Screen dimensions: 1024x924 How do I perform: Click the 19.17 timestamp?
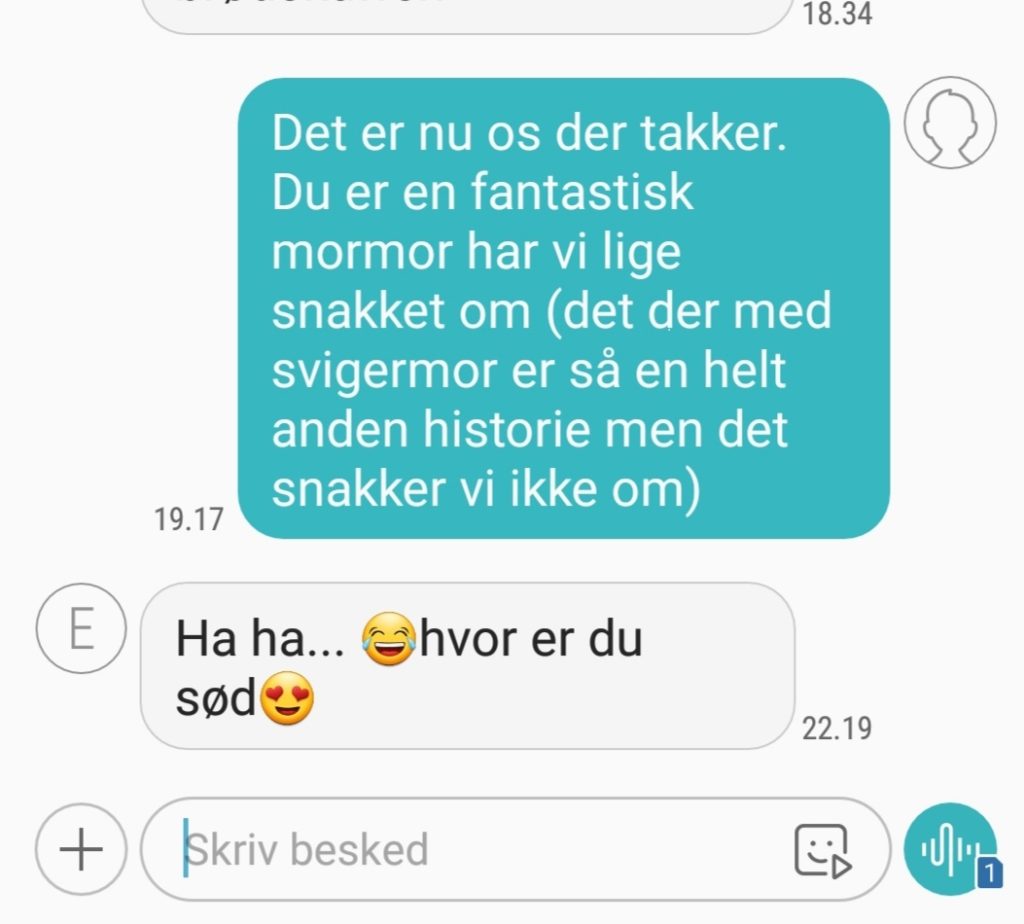pos(189,519)
